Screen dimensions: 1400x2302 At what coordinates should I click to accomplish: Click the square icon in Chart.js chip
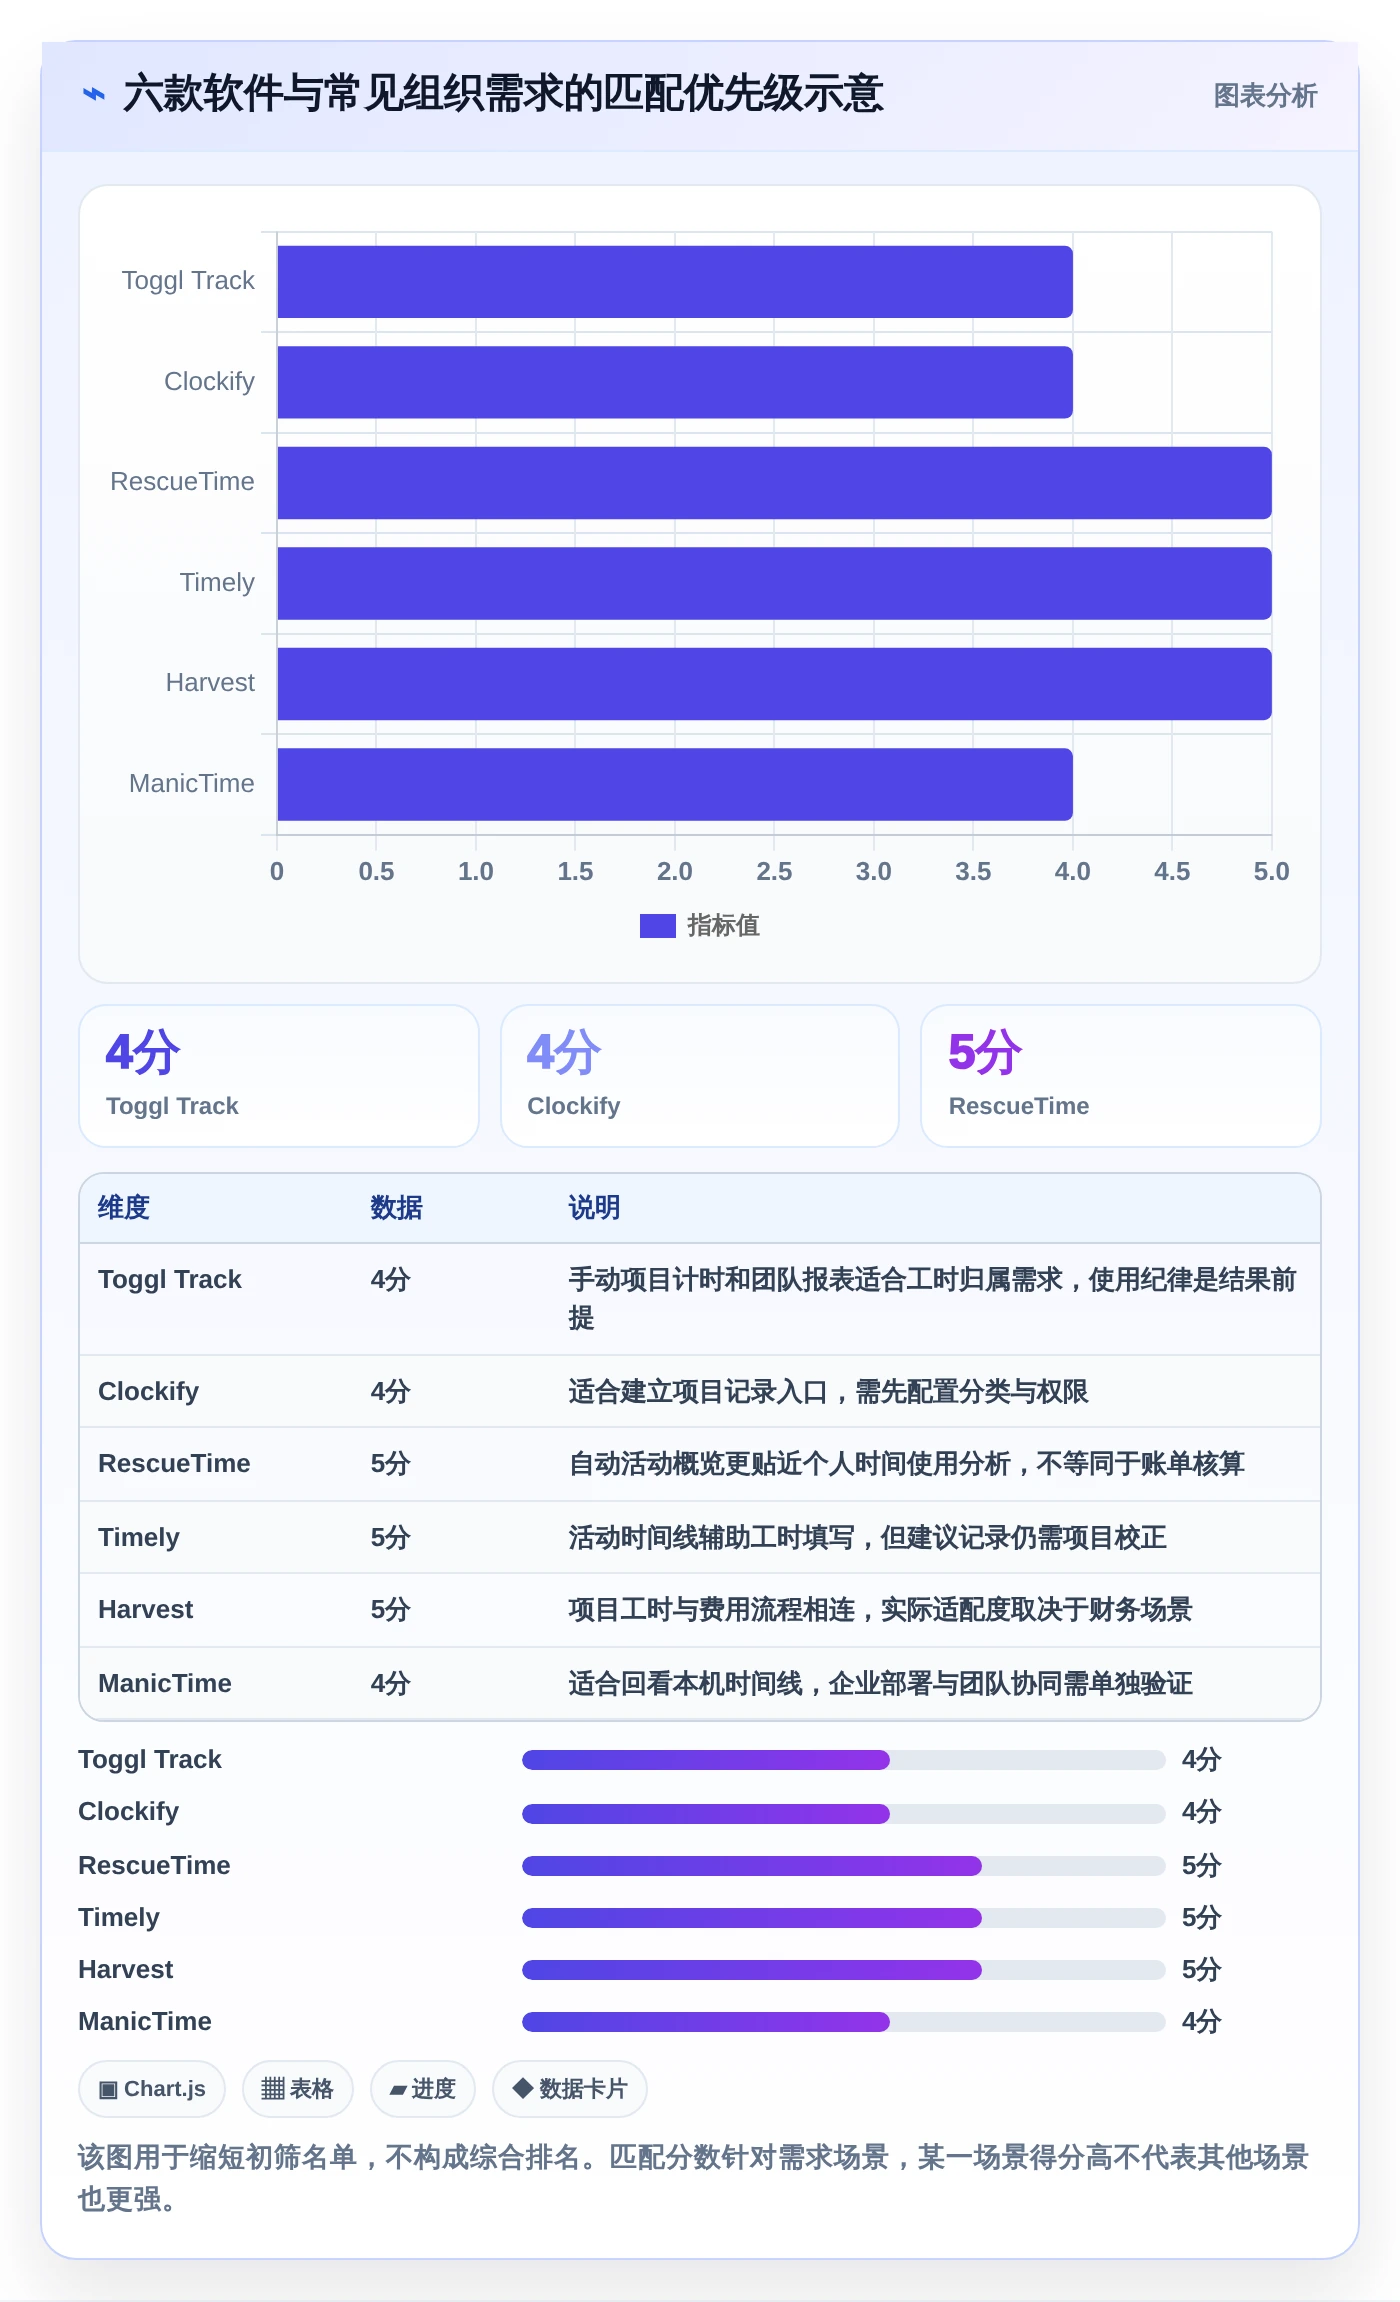(x=108, y=2090)
